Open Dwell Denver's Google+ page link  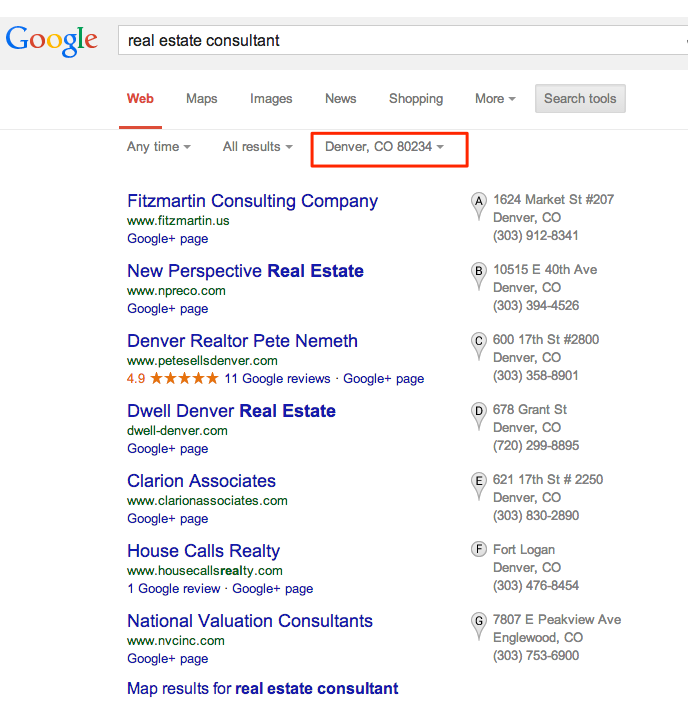(168, 449)
